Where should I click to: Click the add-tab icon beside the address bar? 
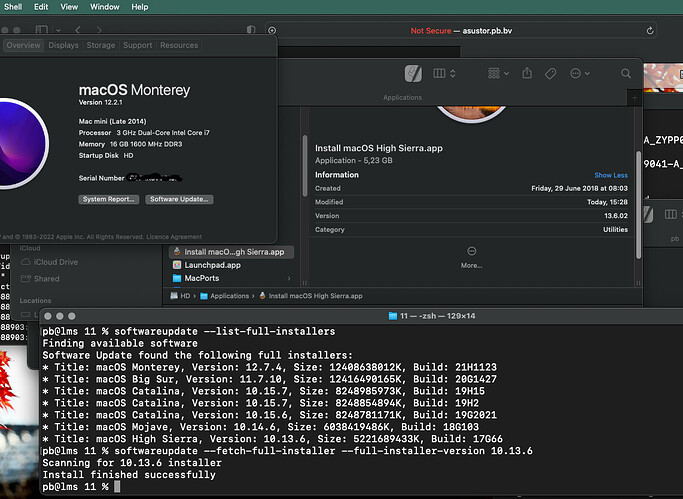pos(272,30)
